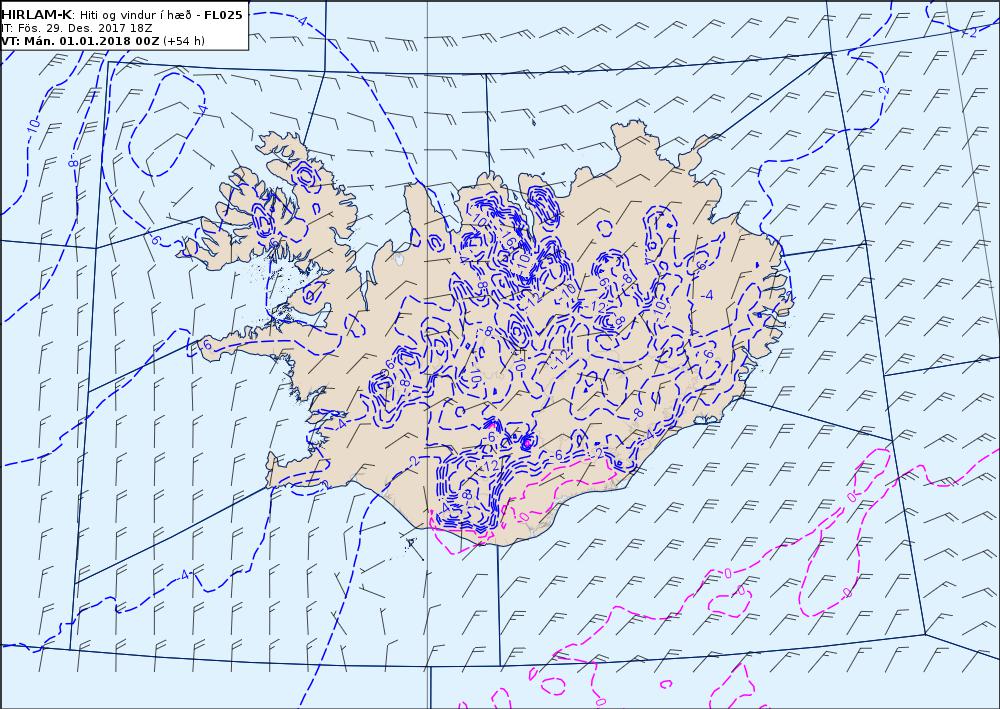The height and width of the screenshot is (709, 1000).
Task: Click the bold HIRLAM-K model name in the title box
Action: (36, 15)
